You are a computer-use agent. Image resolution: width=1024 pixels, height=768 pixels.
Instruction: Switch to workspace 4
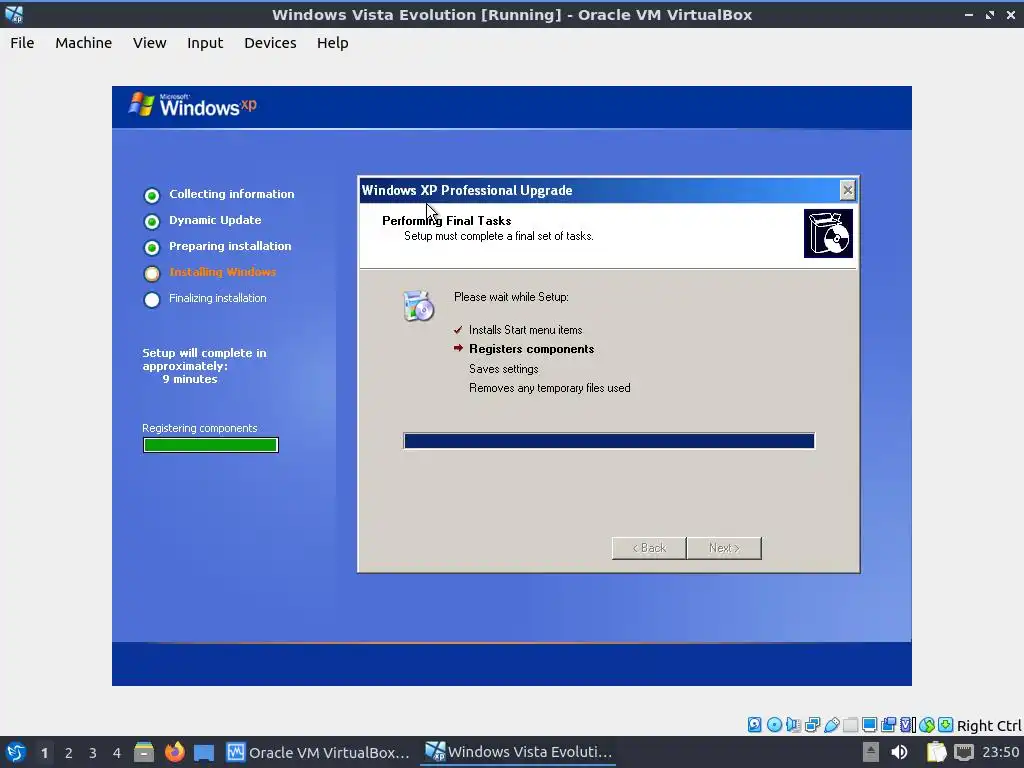coord(116,753)
